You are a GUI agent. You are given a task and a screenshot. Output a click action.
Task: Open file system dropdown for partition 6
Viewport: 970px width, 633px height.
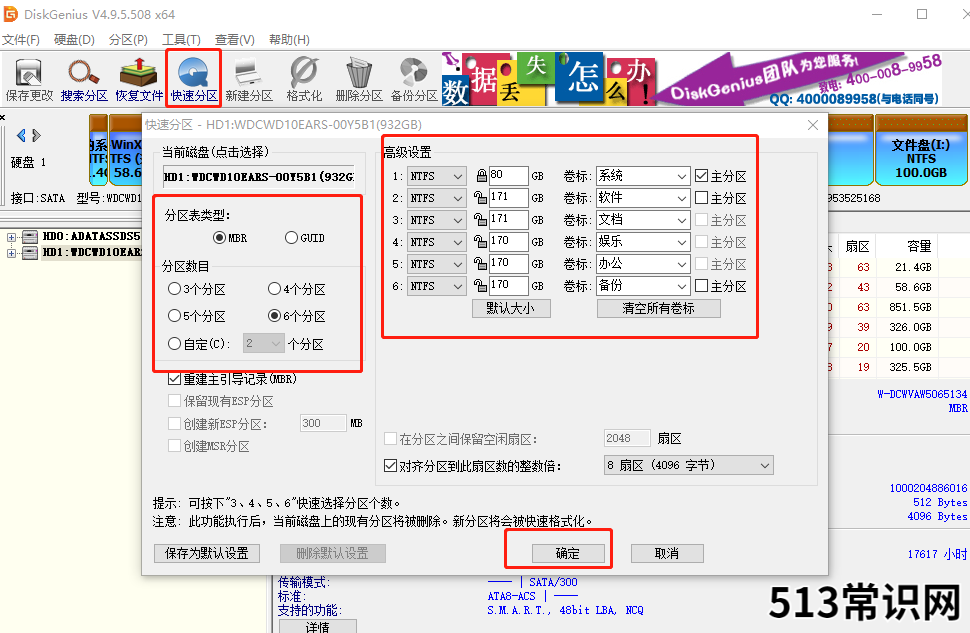click(x=436, y=286)
